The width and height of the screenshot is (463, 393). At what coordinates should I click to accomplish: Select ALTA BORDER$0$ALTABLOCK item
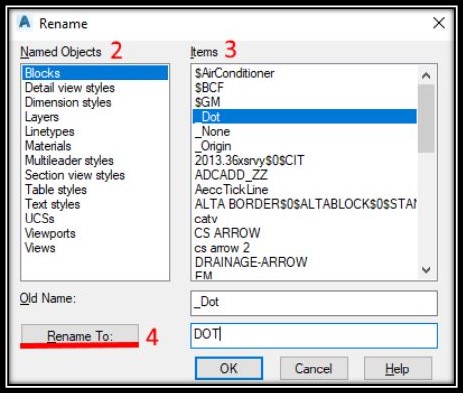[x=305, y=204]
